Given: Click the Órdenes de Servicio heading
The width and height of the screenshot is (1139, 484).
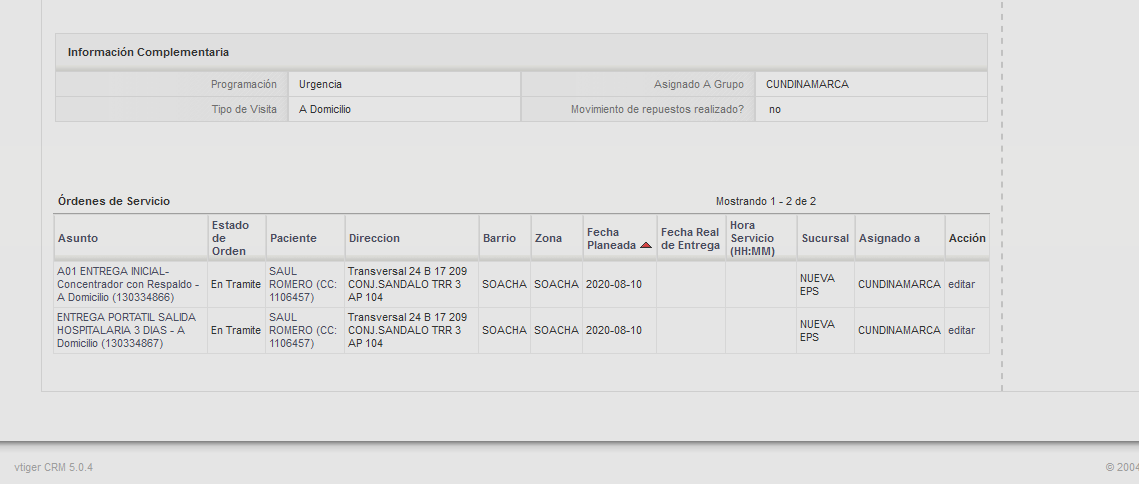Looking at the screenshot, I should (114, 201).
